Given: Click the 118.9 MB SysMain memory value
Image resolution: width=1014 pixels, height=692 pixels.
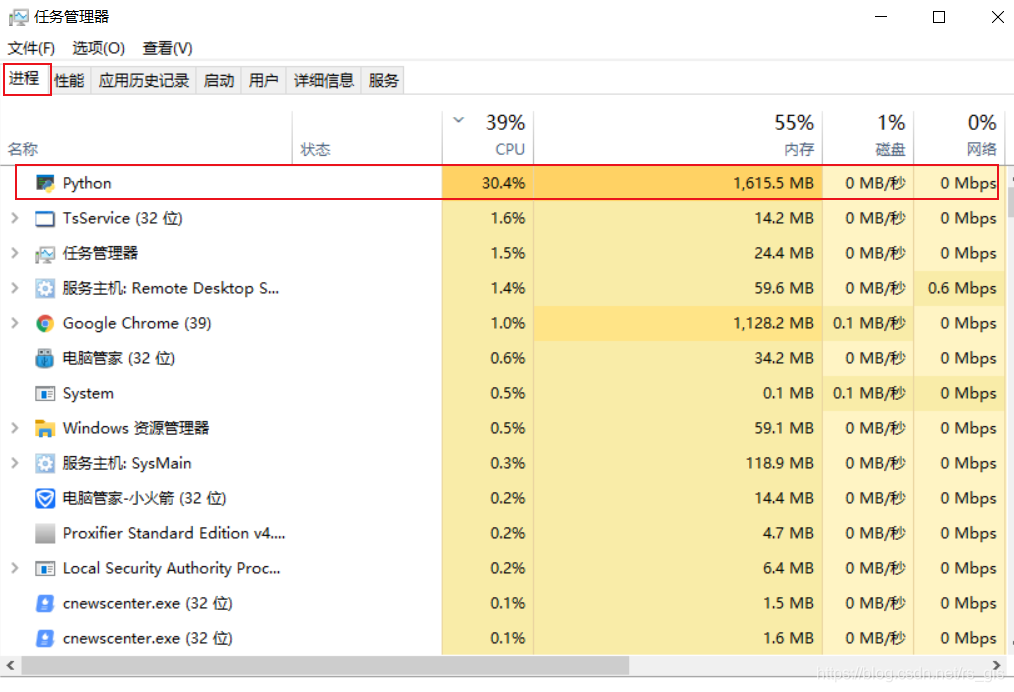Looking at the screenshot, I should pyautogui.click(x=780, y=463).
